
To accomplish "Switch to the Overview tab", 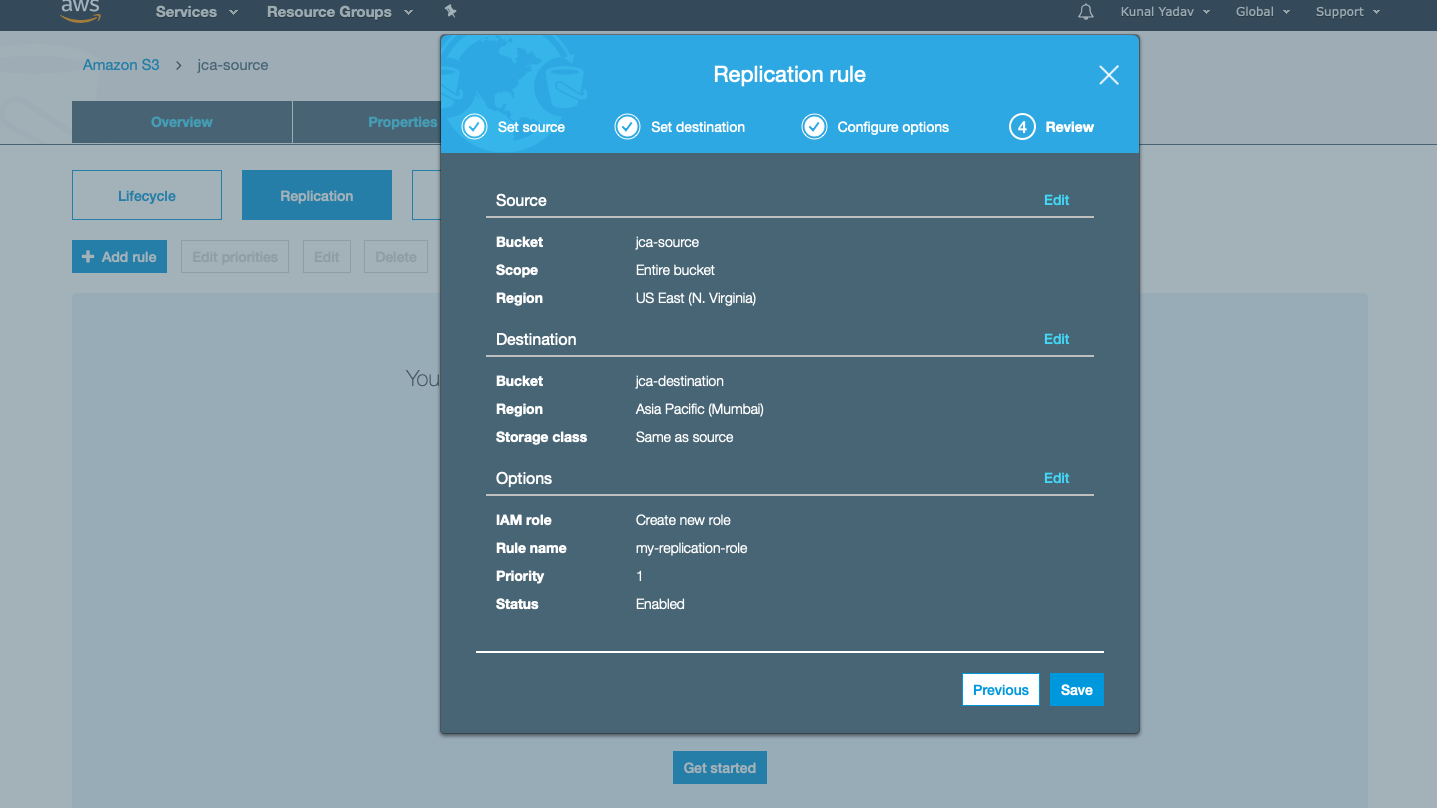I will pos(182,122).
